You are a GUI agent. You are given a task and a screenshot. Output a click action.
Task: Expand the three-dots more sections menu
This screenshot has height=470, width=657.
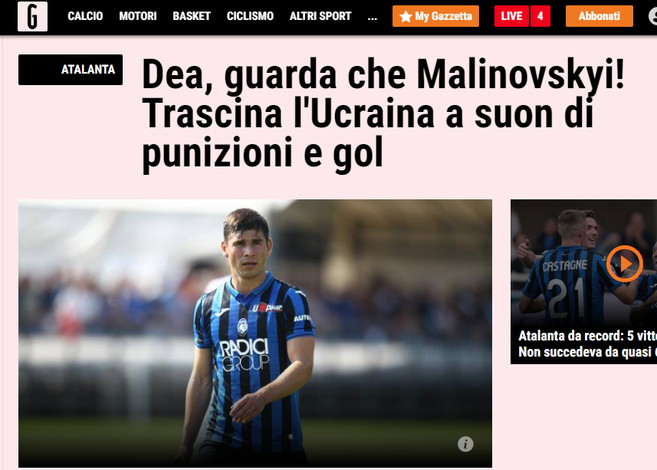tap(372, 17)
